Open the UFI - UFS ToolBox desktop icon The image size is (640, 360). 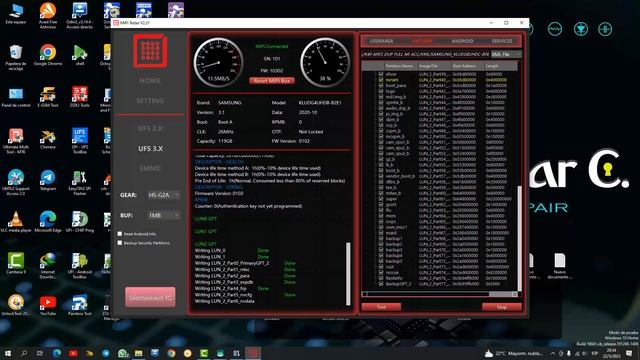coord(80,141)
